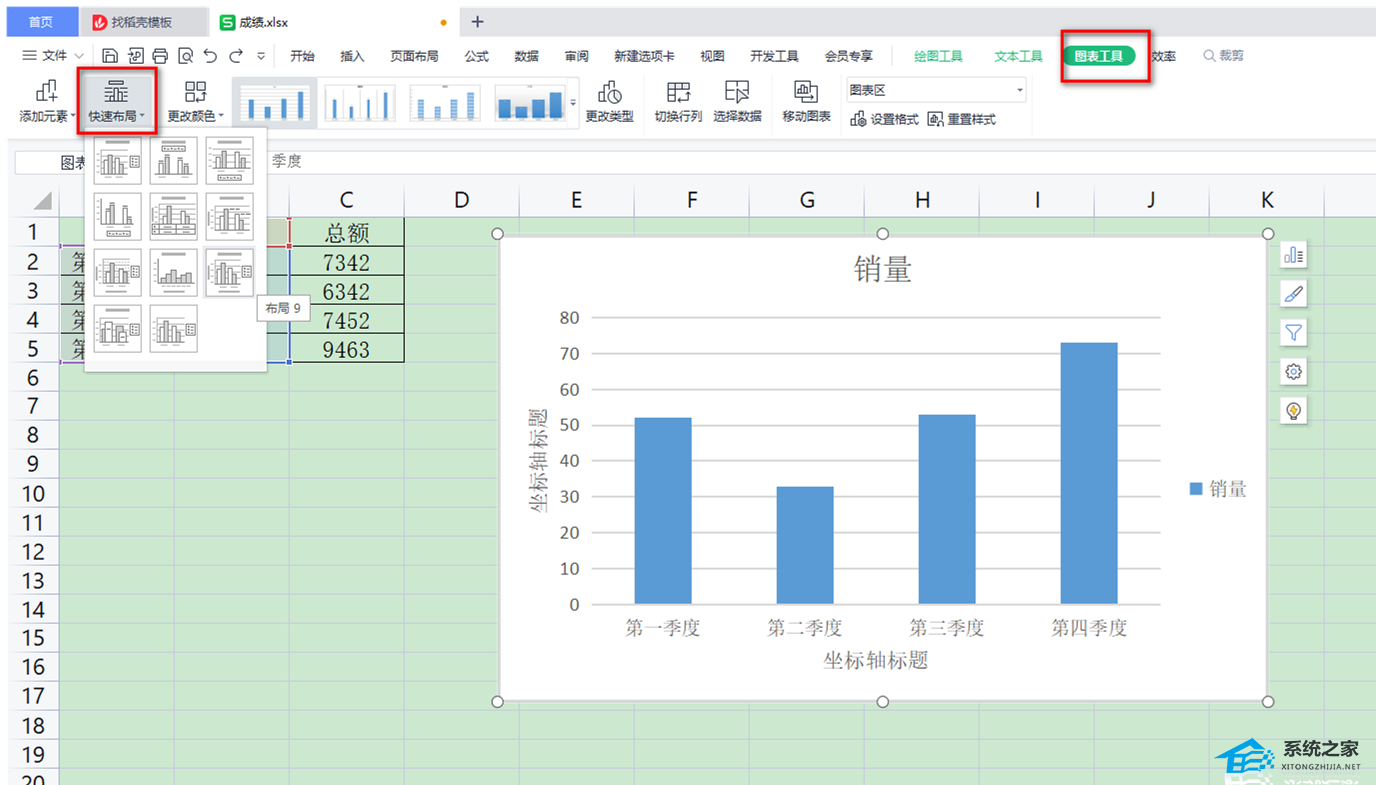Open Print Preview from quick access toolbar

pyautogui.click(x=185, y=56)
